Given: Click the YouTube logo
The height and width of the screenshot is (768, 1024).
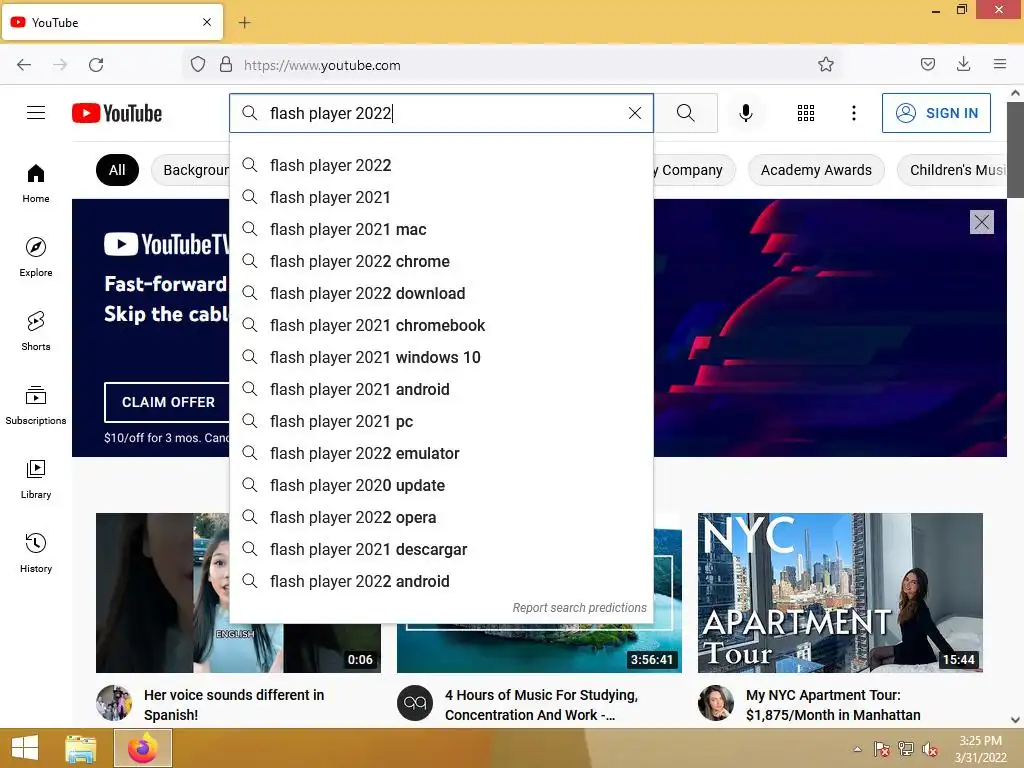Looking at the screenshot, I should pyautogui.click(x=117, y=113).
